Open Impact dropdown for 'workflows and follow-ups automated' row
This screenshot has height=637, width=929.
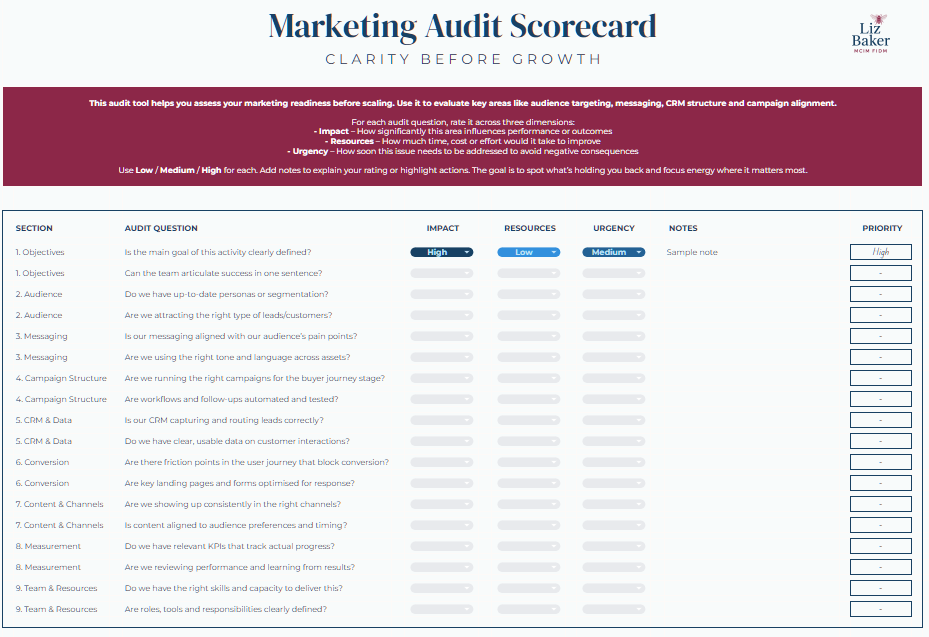pyautogui.click(x=441, y=399)
